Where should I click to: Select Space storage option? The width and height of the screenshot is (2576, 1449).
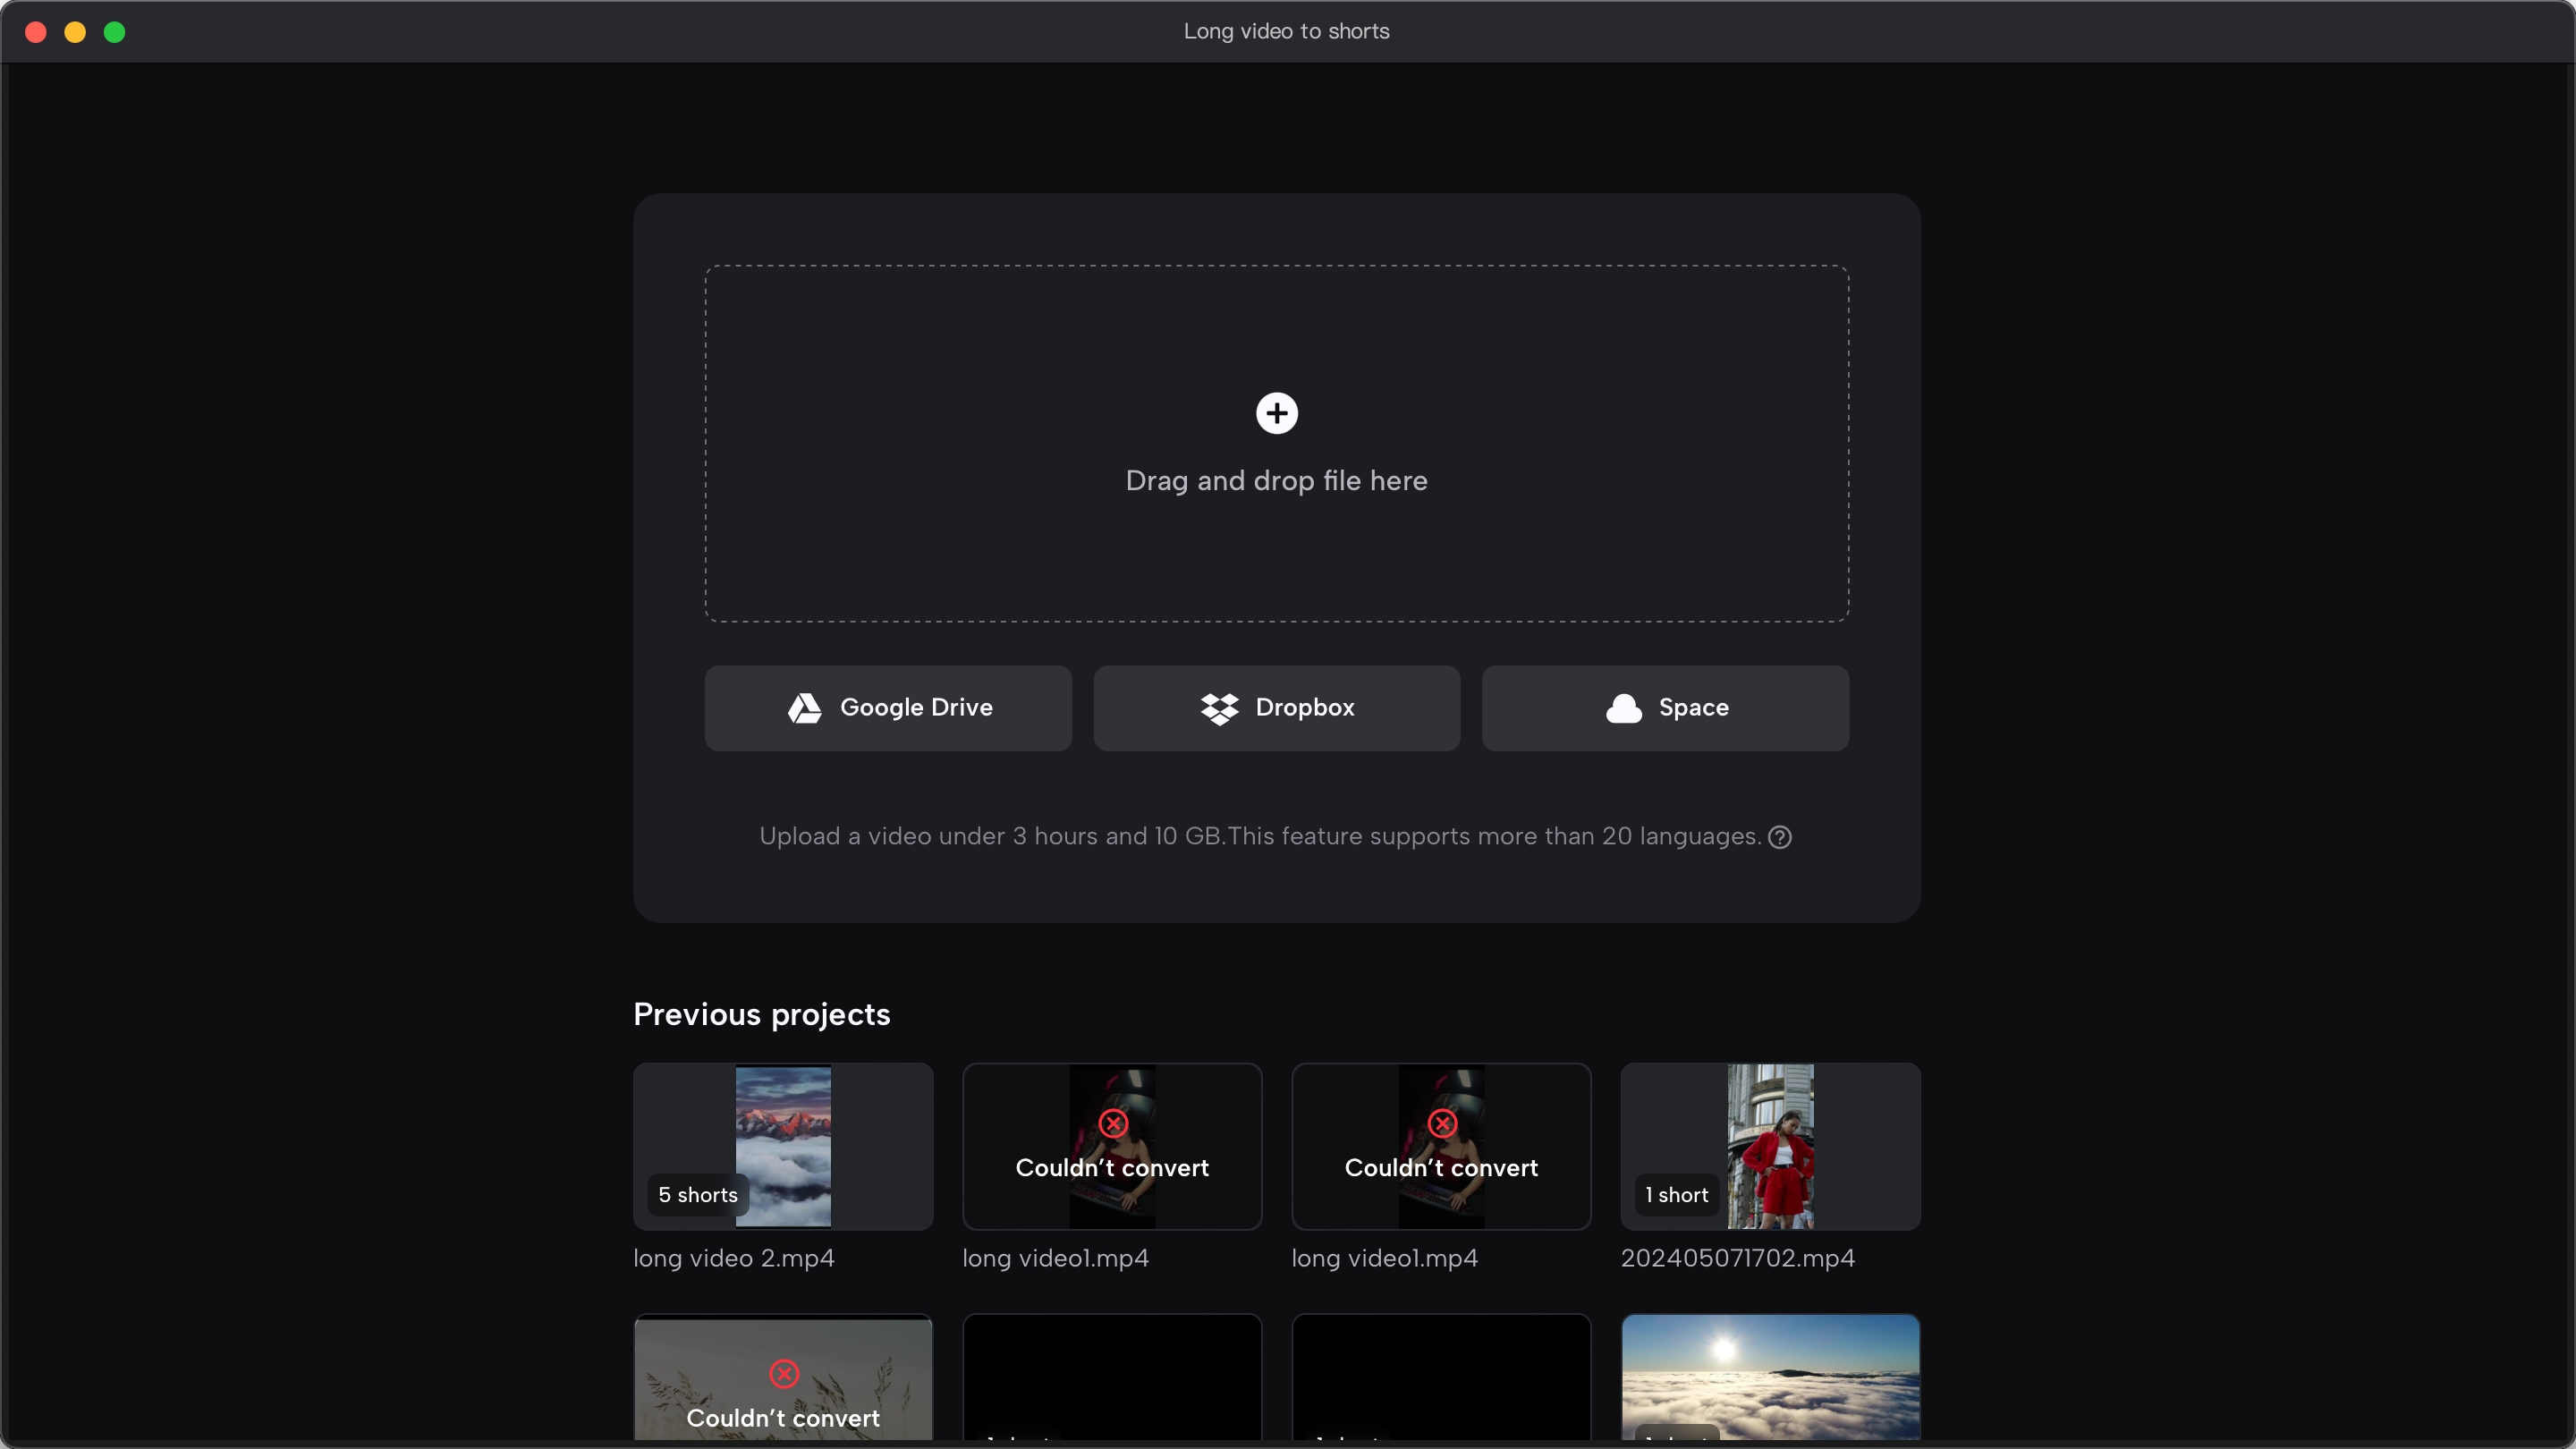pos(1666,708)
